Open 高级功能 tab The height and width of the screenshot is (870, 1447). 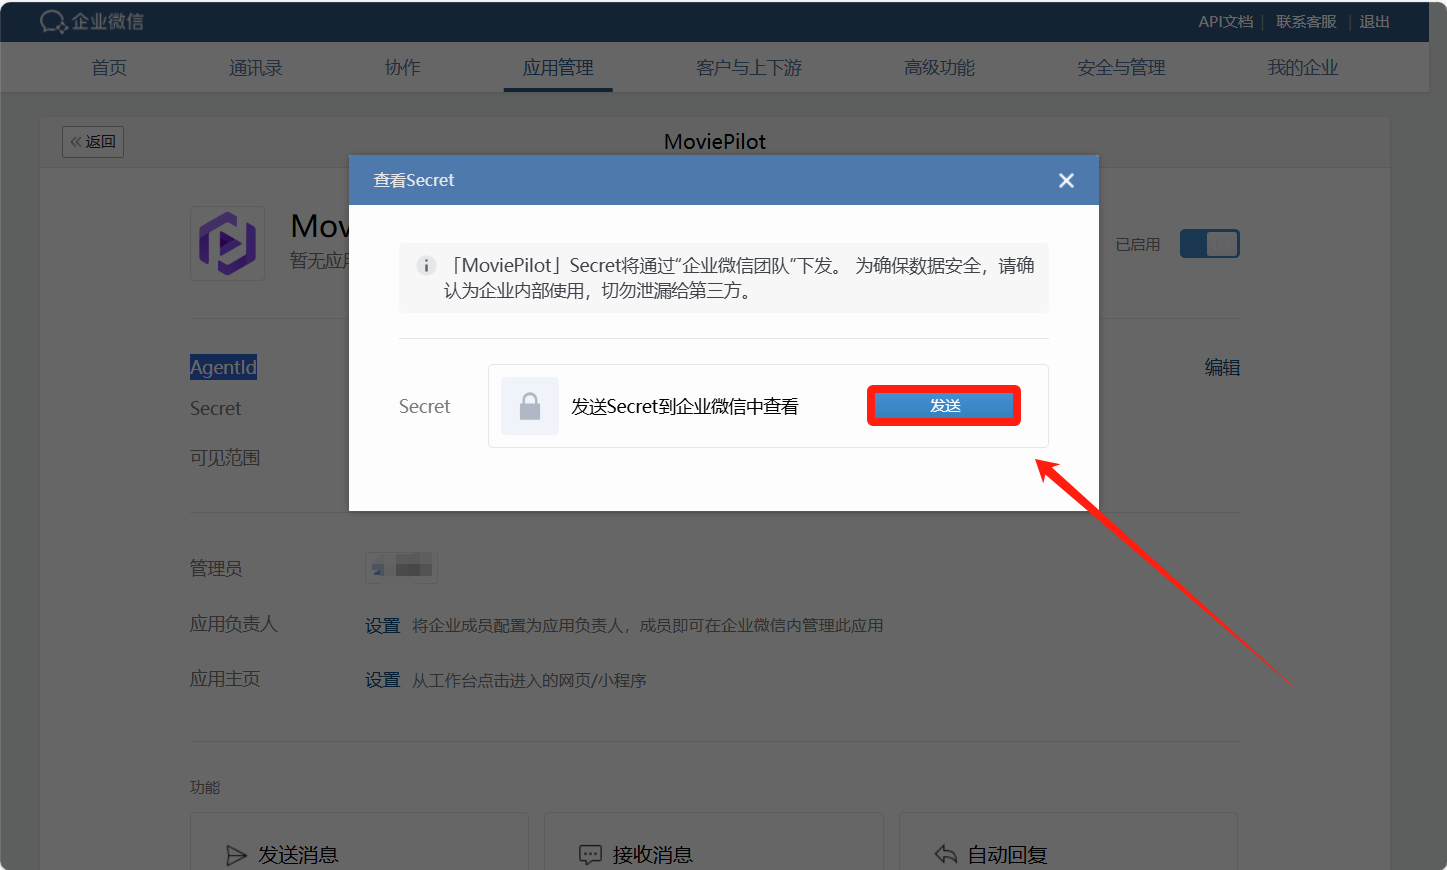click(x=939, y=68)
